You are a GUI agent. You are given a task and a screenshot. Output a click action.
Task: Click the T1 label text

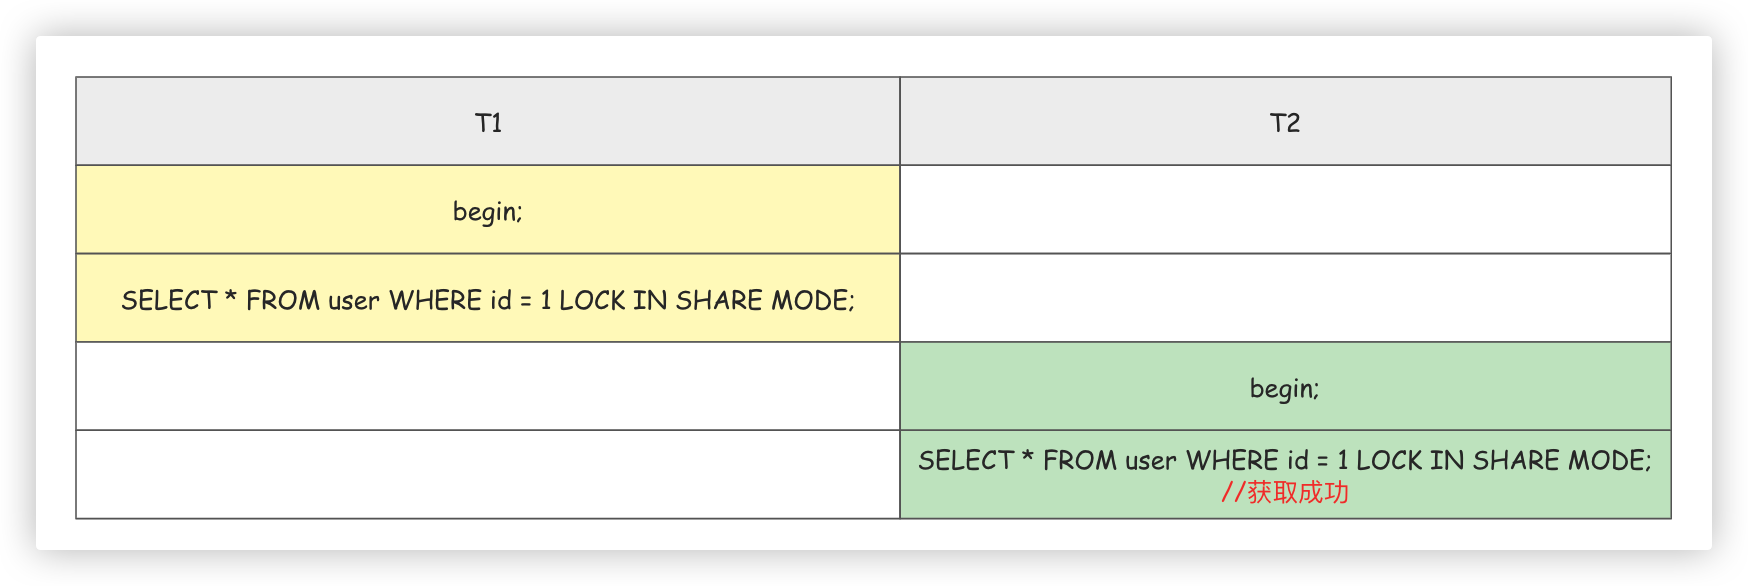click(x=488, y=123)
